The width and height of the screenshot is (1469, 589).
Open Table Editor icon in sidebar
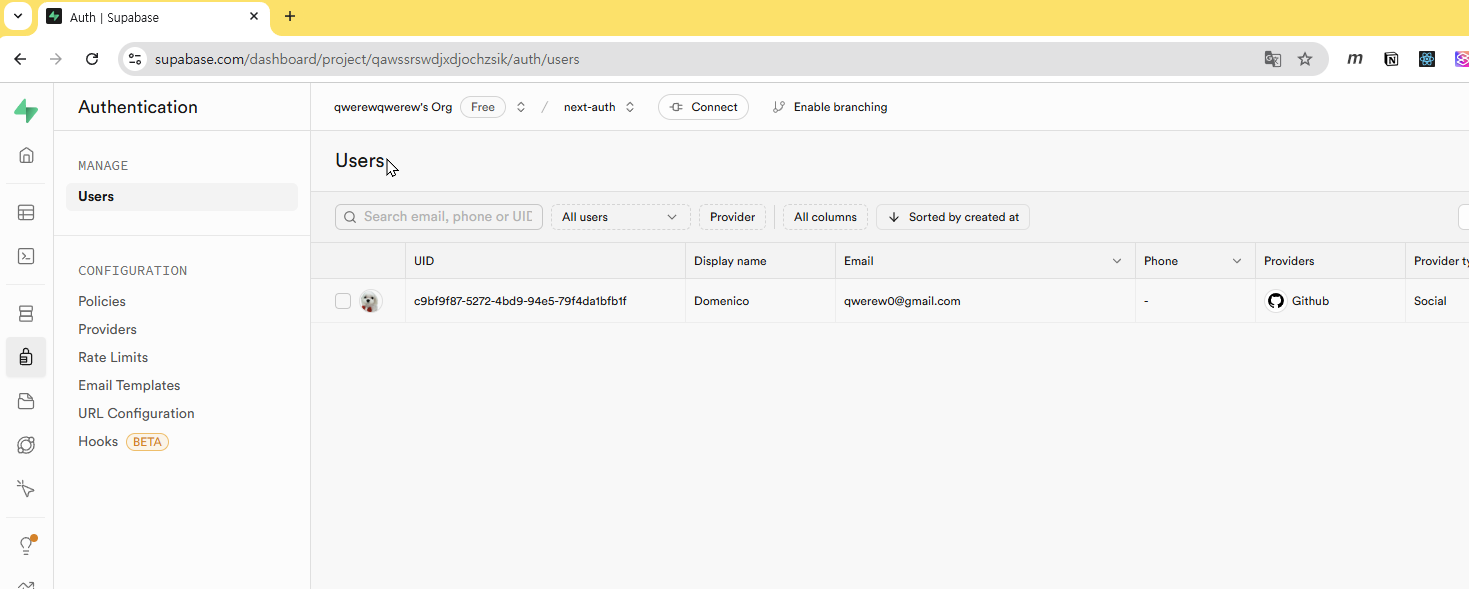pyautogui.click(x=26, y=212)
